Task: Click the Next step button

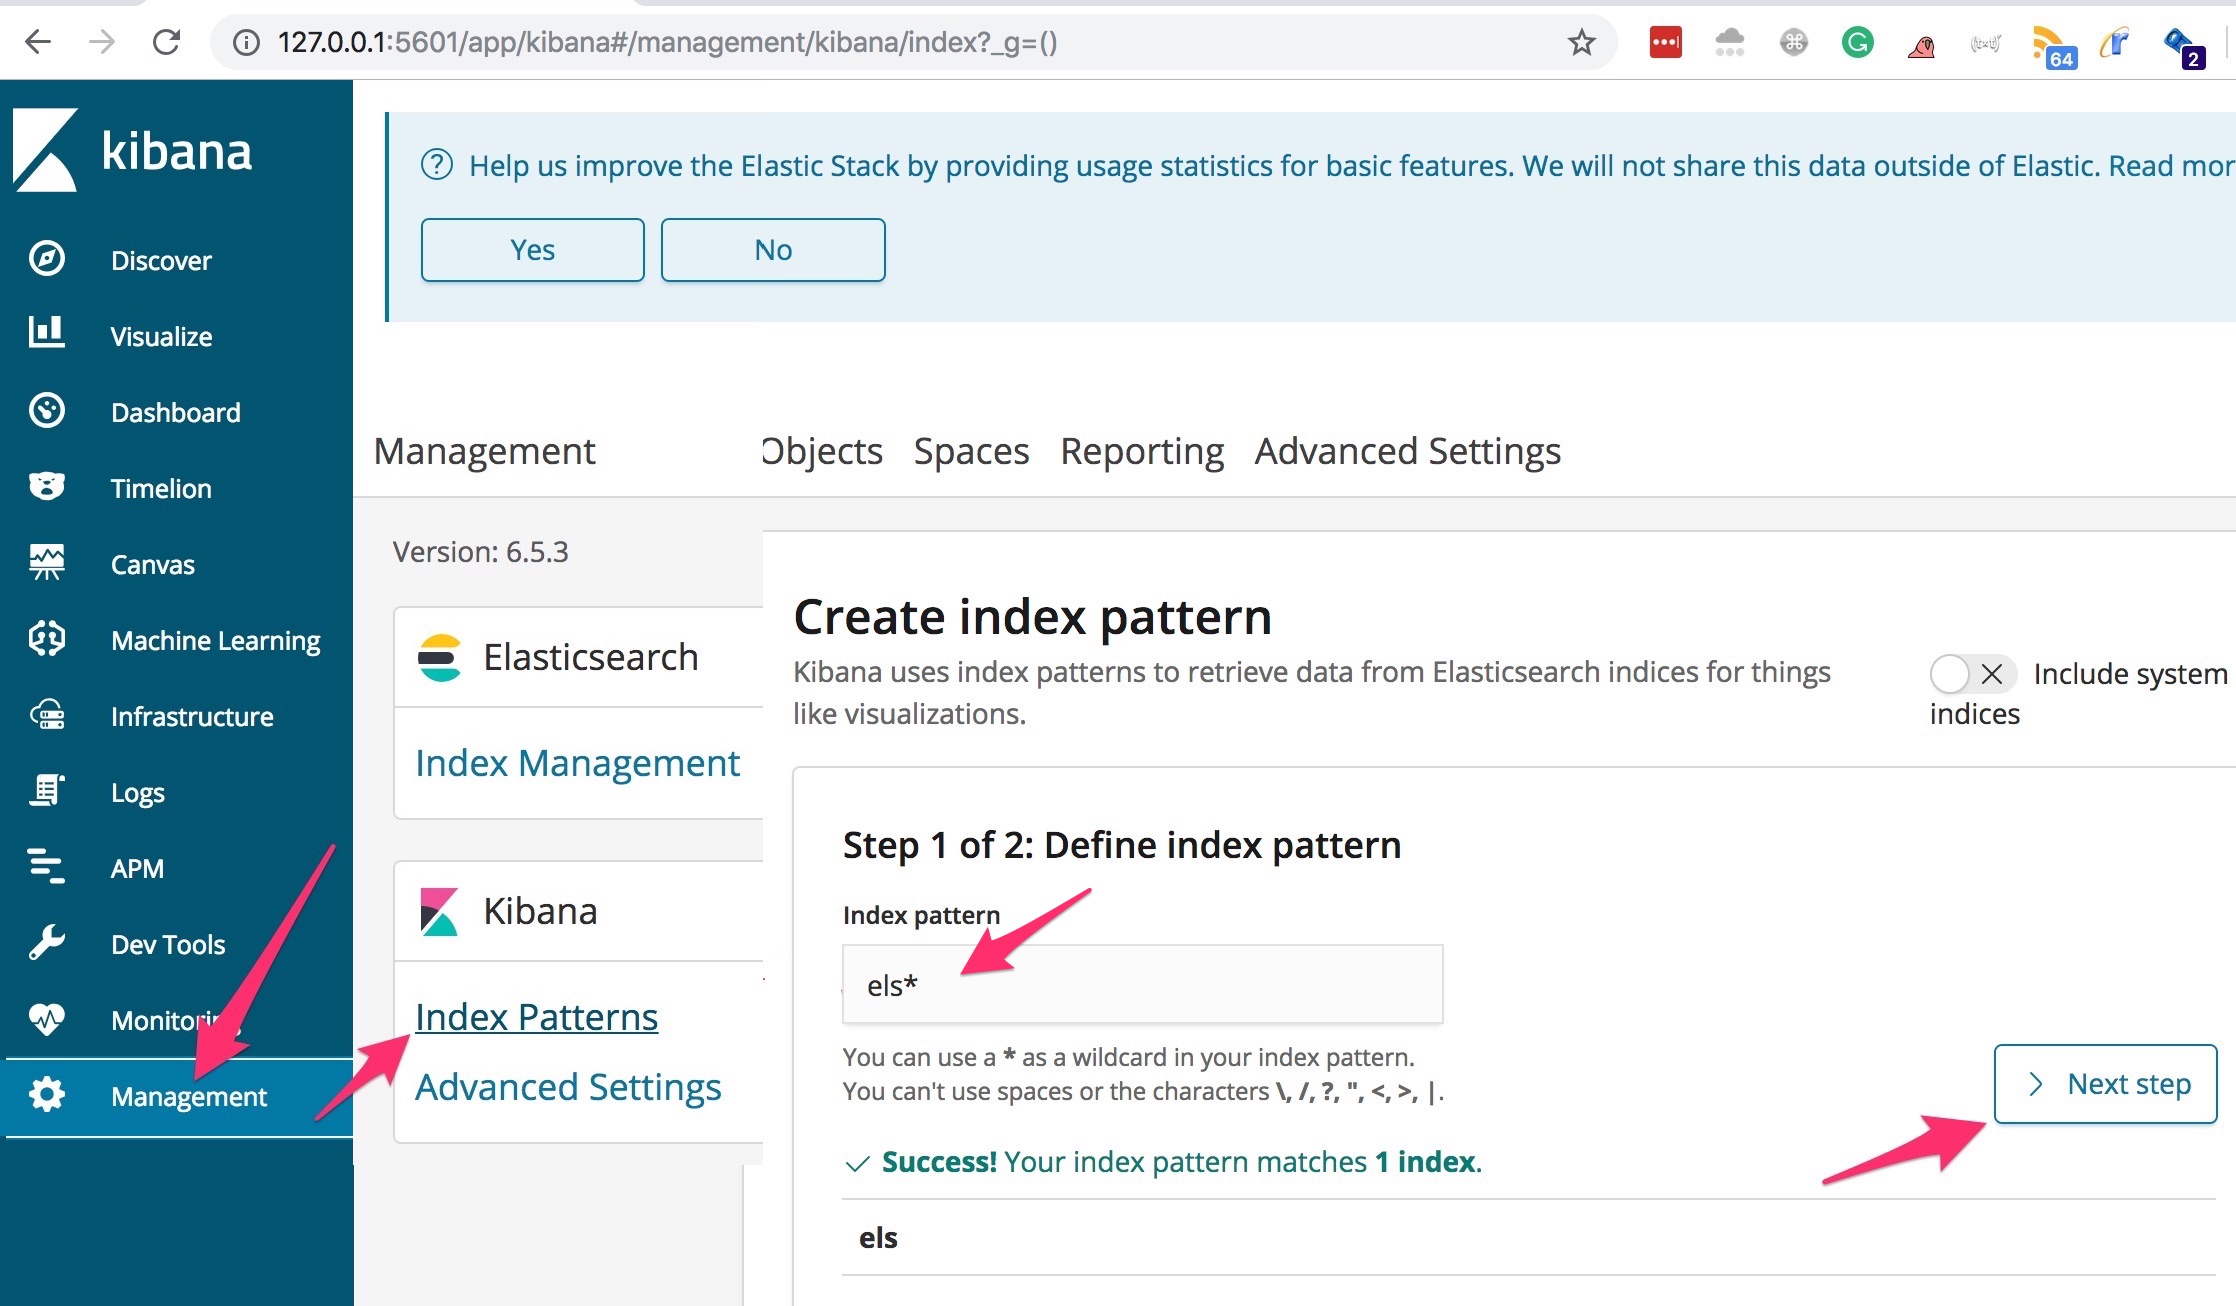Action: pos(2105,1084)
